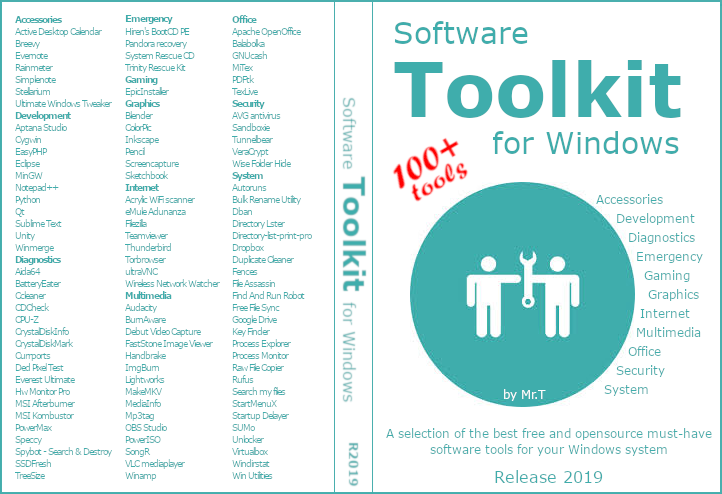Click the "for Windows" subtitle on front cover

pyautogui.click(x=586, y=143)
